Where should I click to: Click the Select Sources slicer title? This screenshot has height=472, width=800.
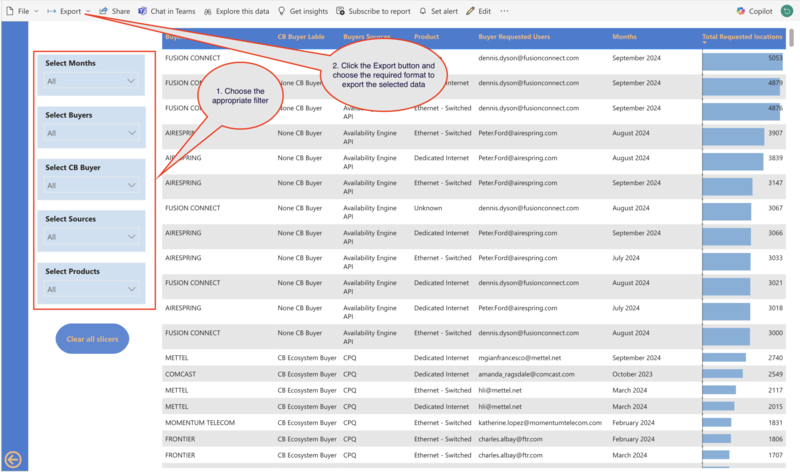pyautogui.click(x=70, y=219)
